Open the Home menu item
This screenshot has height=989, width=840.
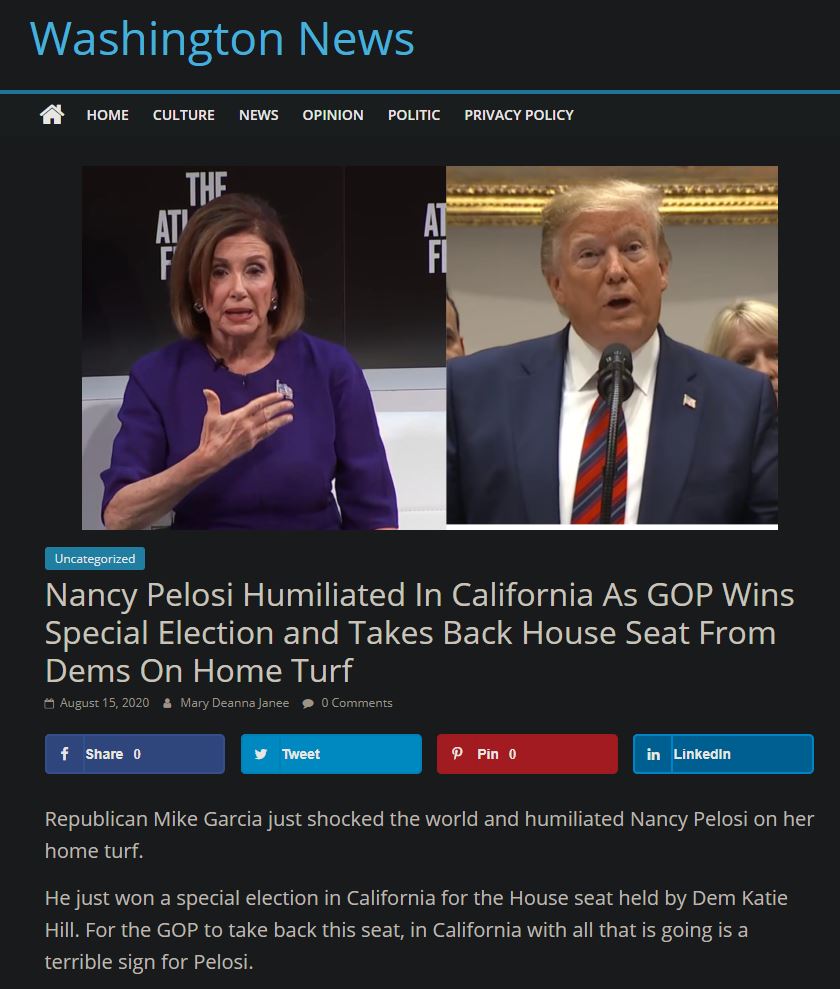107,115
